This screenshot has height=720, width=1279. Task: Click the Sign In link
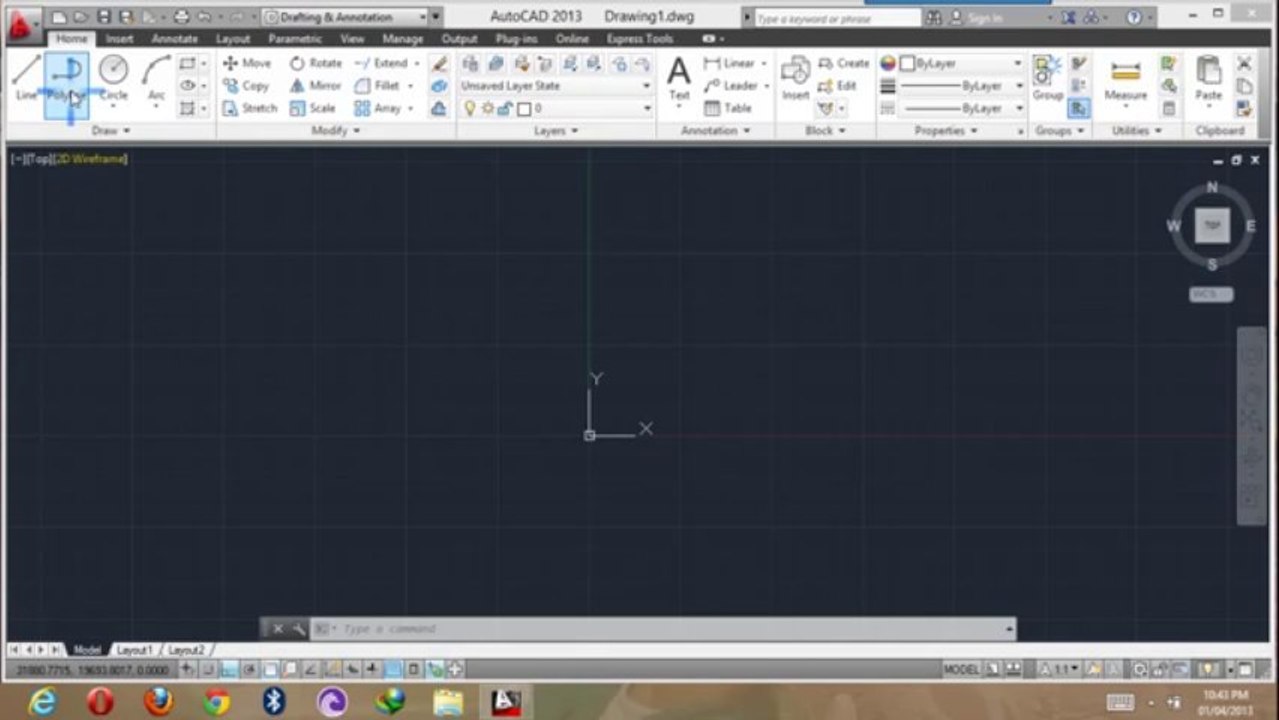pyautogui.click(x=983, y=18)
